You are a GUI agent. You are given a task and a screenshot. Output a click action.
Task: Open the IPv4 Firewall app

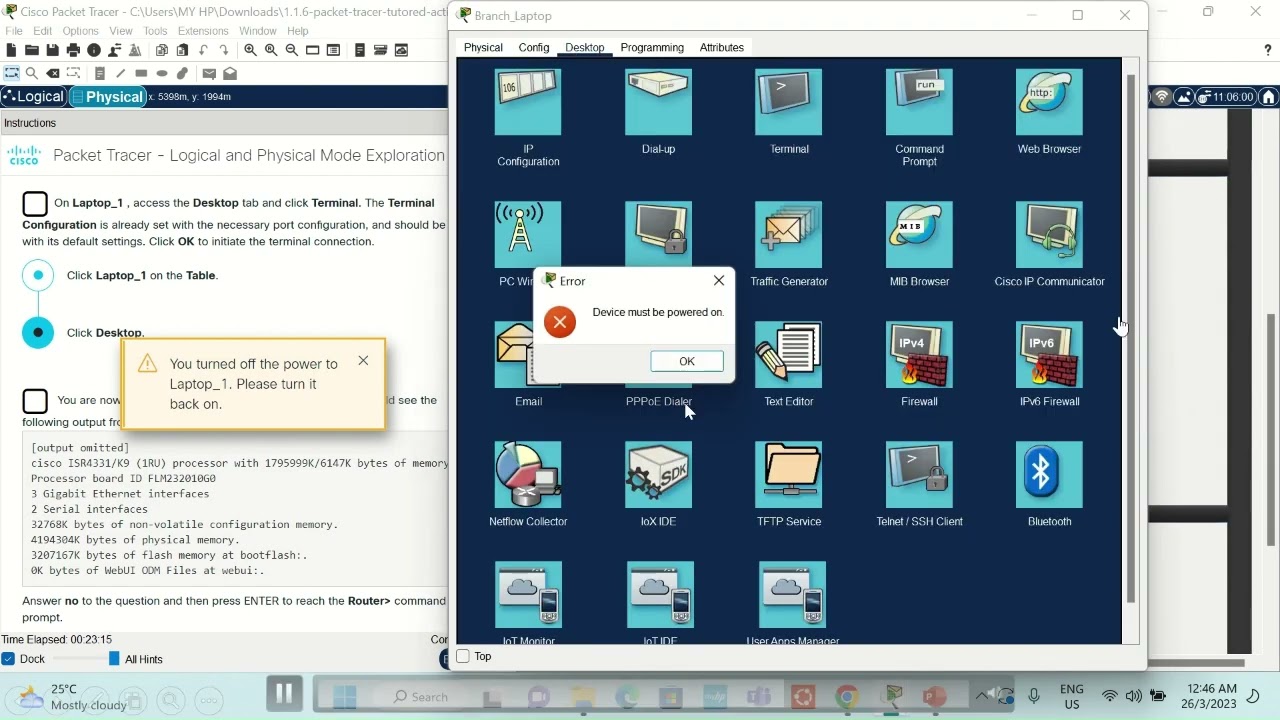(919, 355)
